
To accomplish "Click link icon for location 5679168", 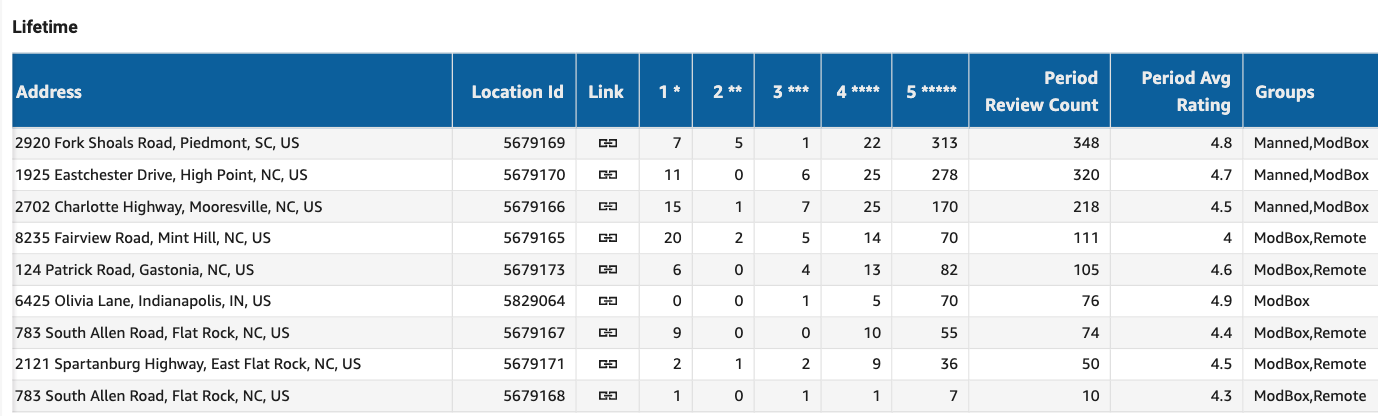I will coord(606,396).
